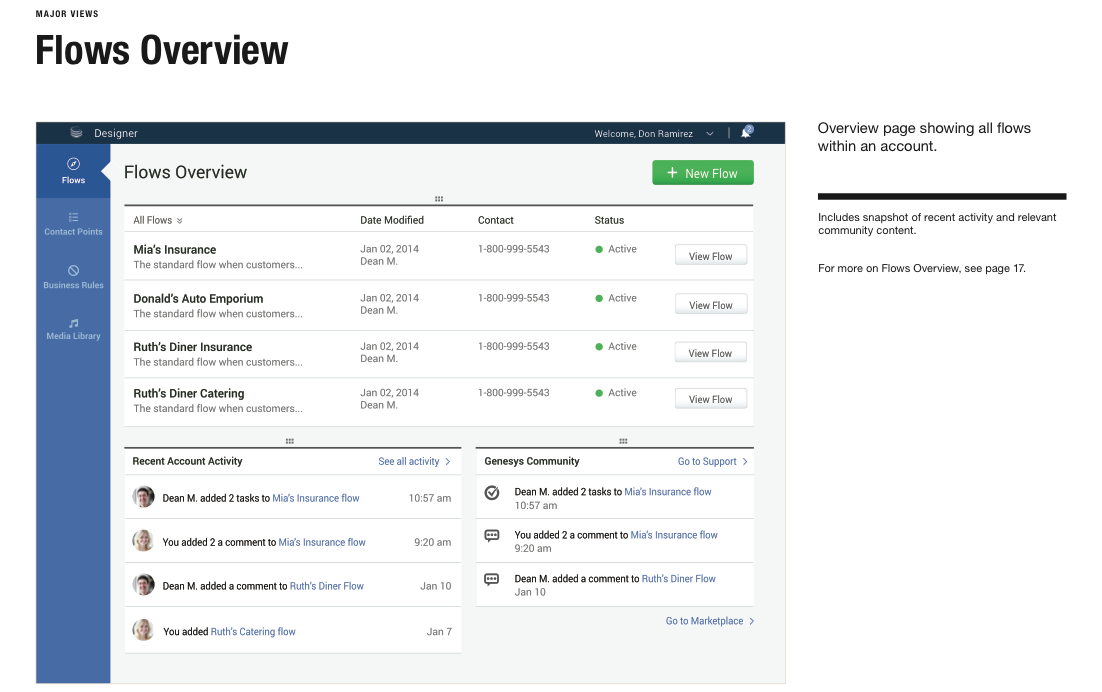View Flow for Ruth's Diner Catering
This screenshot has width=1102, height=692.
coord(711,399)
